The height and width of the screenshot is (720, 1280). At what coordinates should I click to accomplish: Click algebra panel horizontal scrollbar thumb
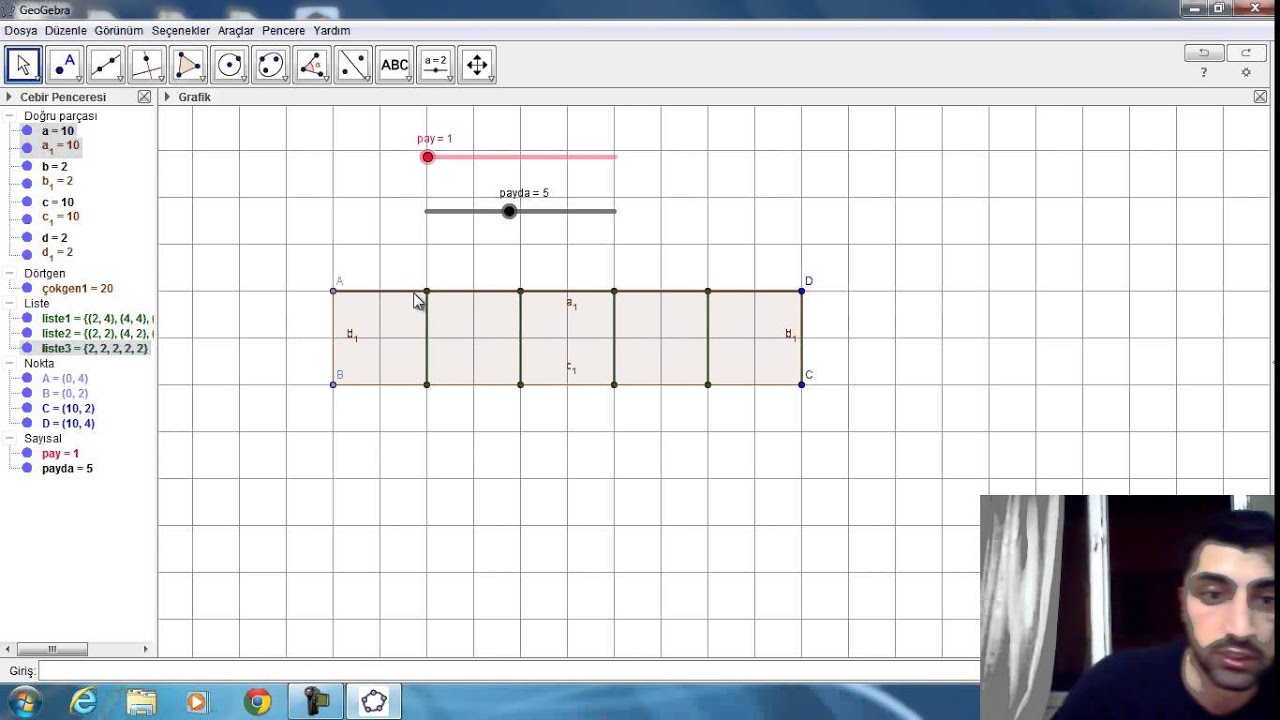coord(52,649)
